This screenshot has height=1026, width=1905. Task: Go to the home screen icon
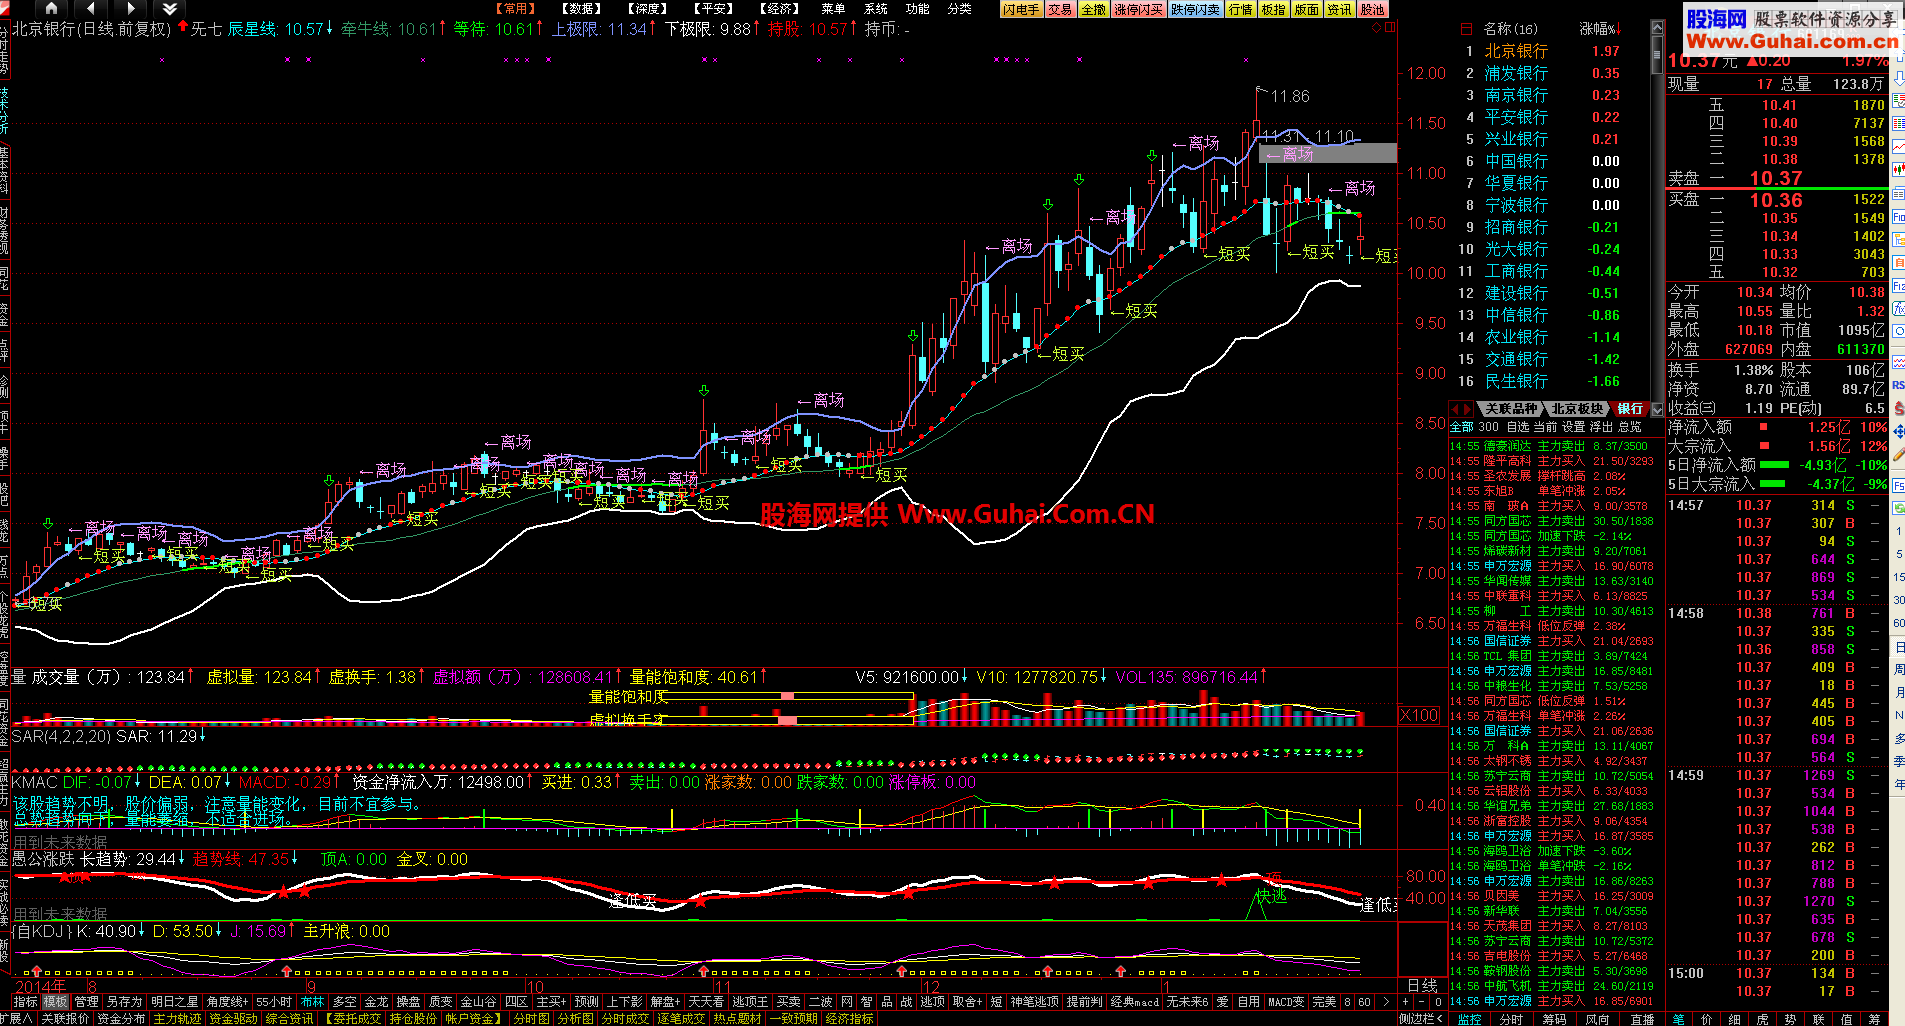click(x=52, y=8)
